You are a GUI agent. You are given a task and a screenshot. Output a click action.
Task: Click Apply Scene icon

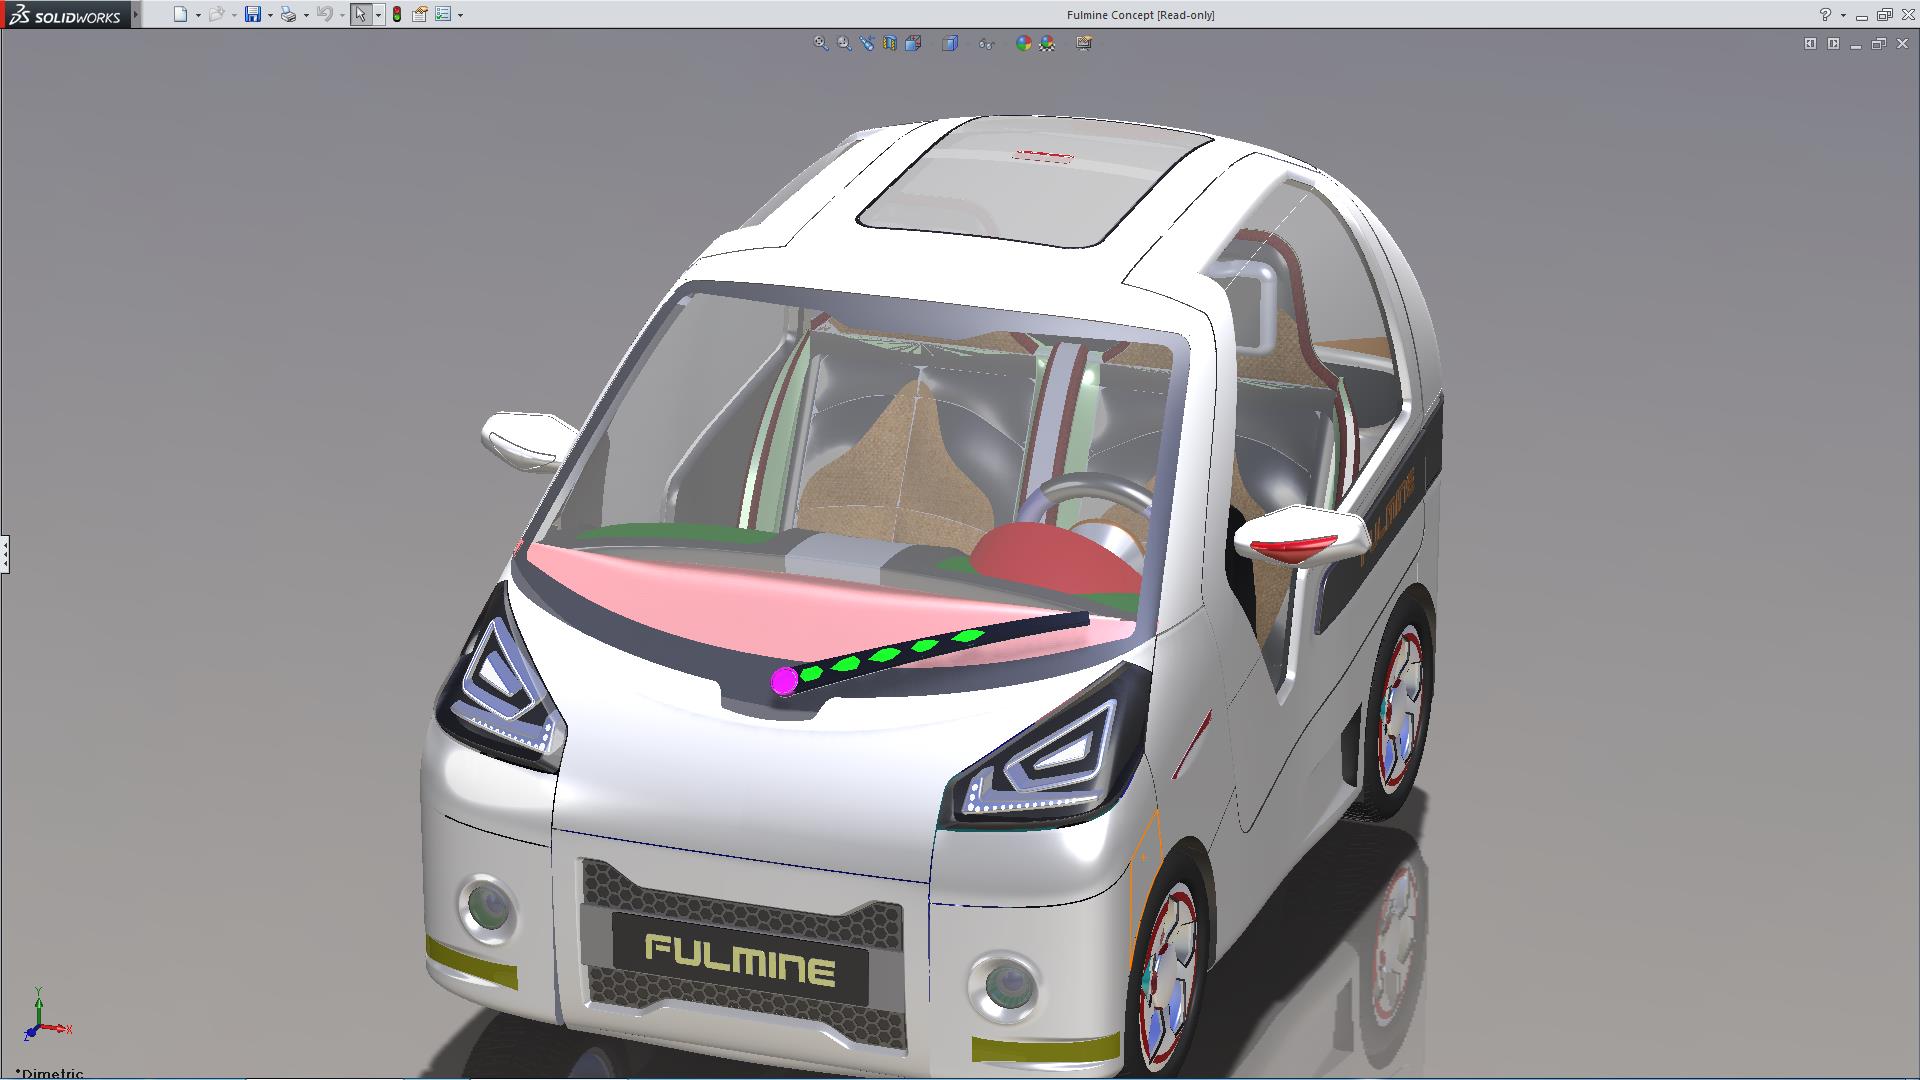tap(1047, 43)
